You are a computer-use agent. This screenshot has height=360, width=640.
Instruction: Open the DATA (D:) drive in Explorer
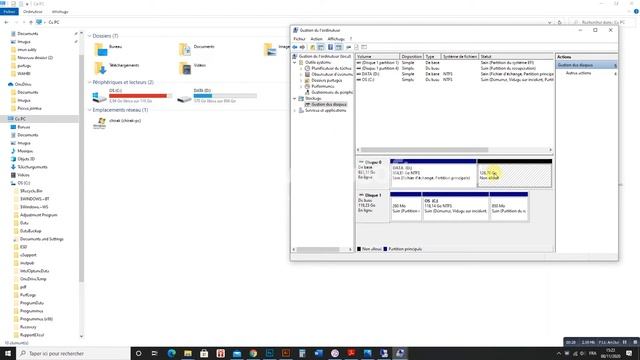(217, 96)
